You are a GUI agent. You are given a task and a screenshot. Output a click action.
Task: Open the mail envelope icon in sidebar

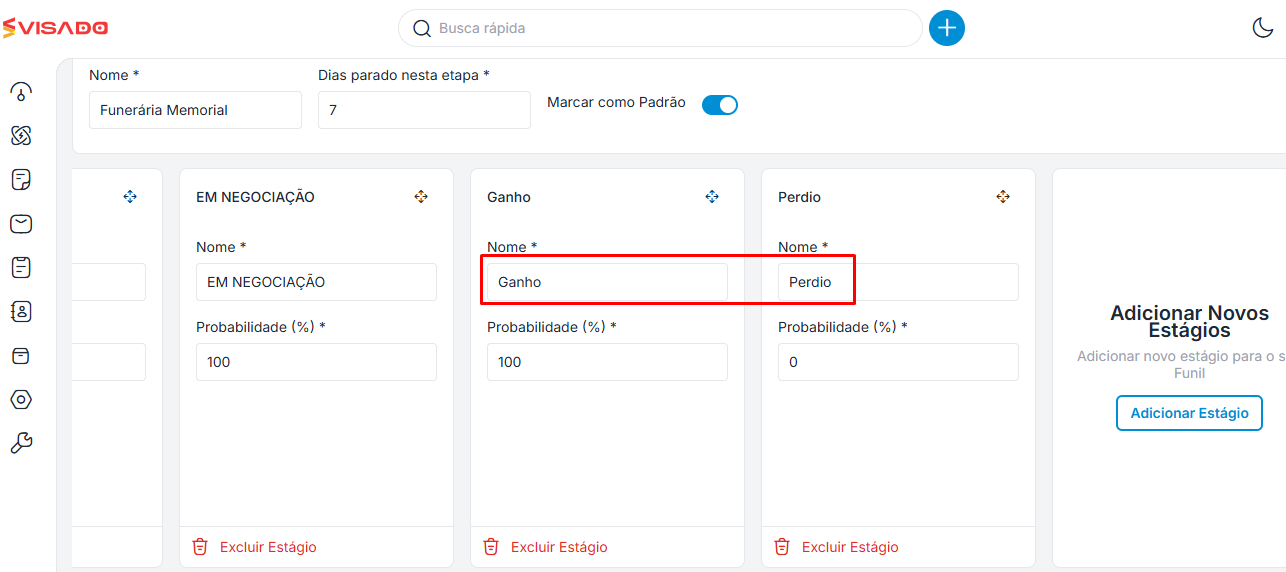(x=21, y=224)
